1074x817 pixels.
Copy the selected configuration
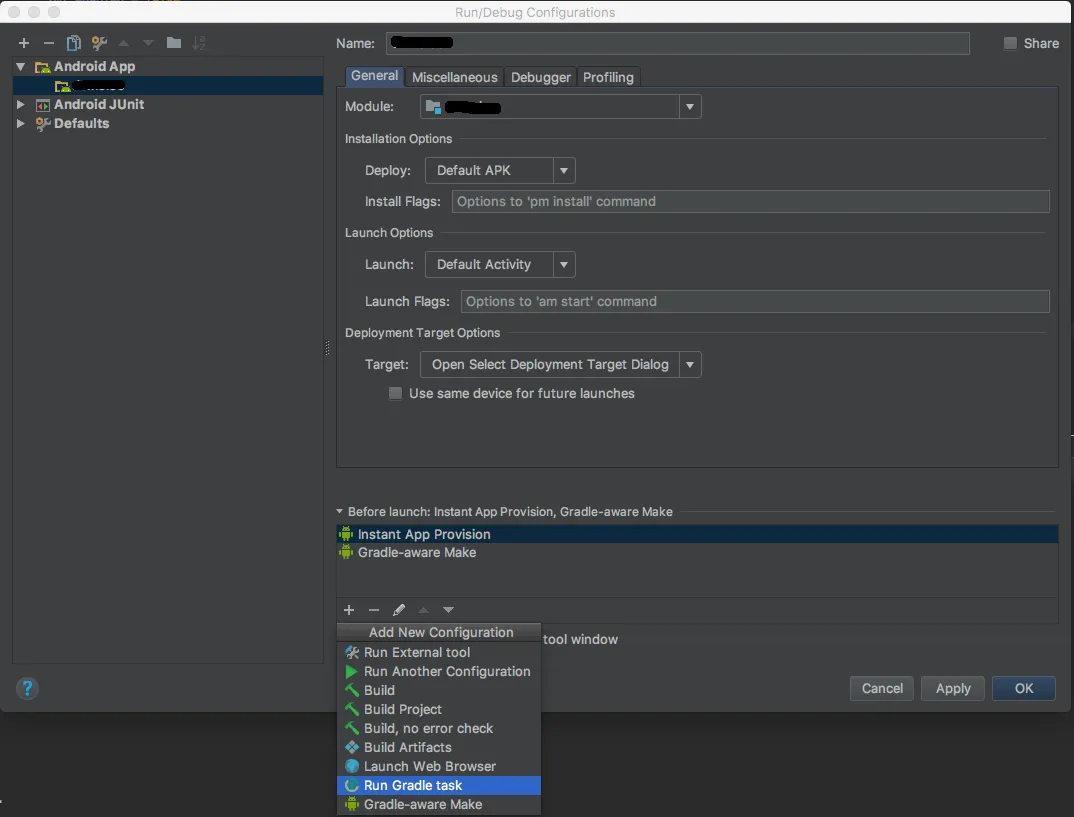73,43
